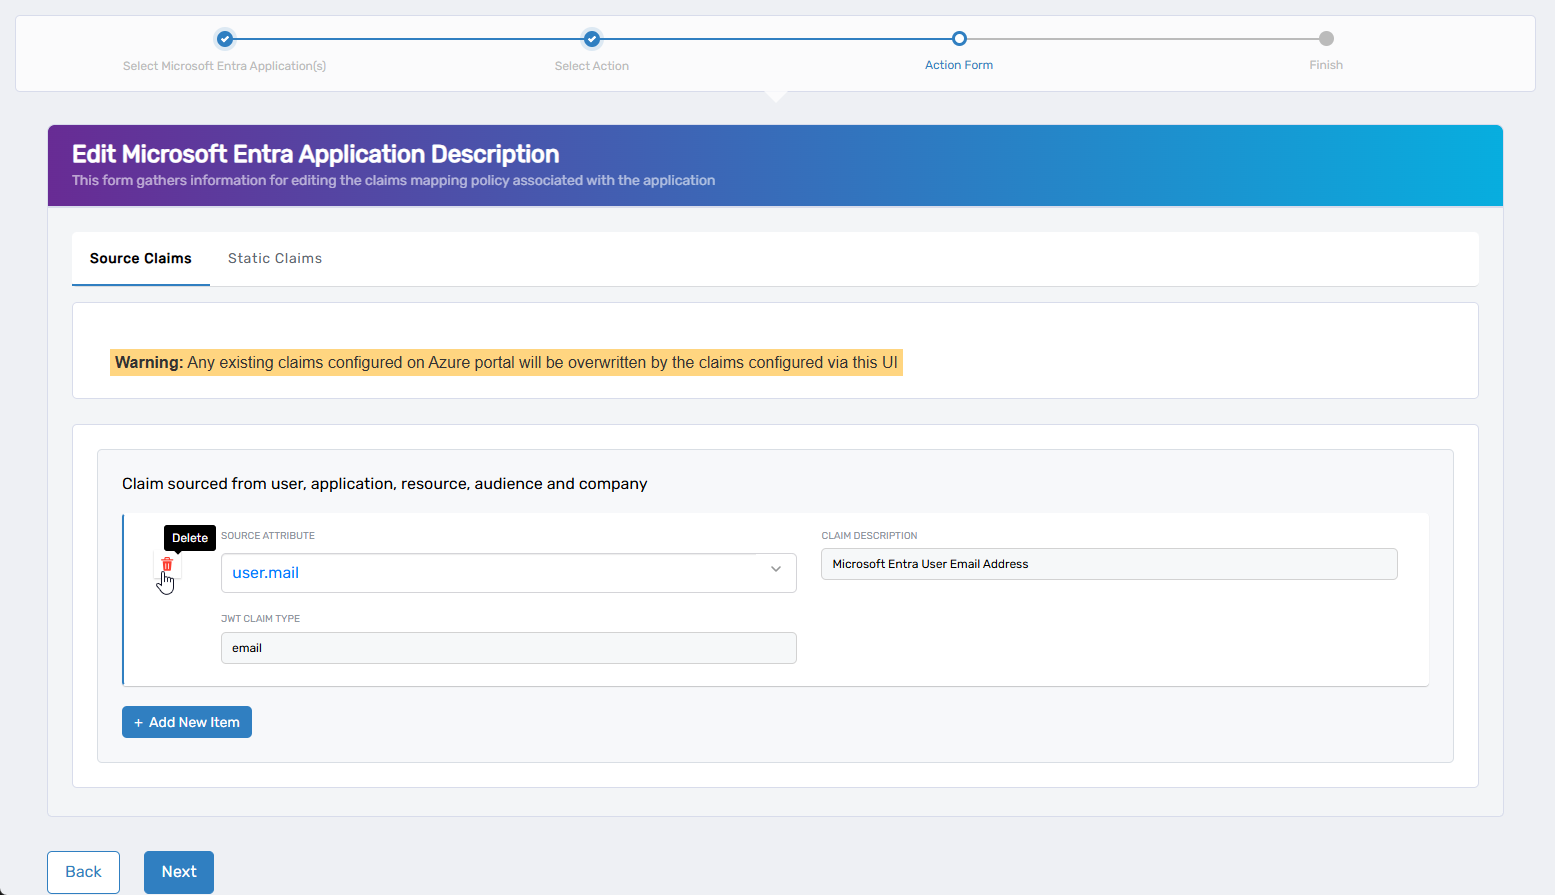Click the red trash Delete icon
The height and width of the screenshot is (895, 1555).
[x=167, y=565]
